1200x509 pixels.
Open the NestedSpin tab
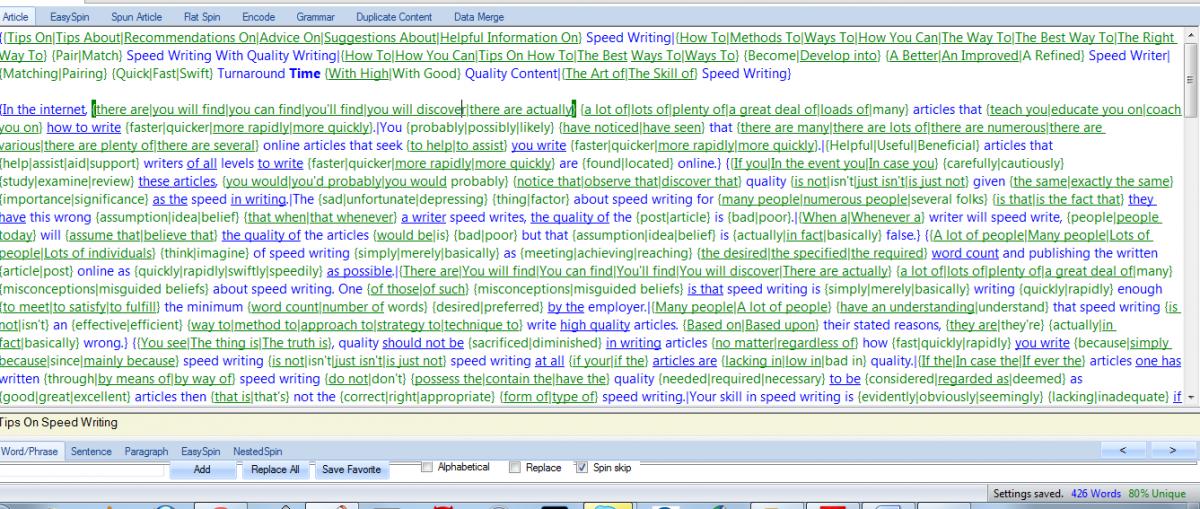258,452
